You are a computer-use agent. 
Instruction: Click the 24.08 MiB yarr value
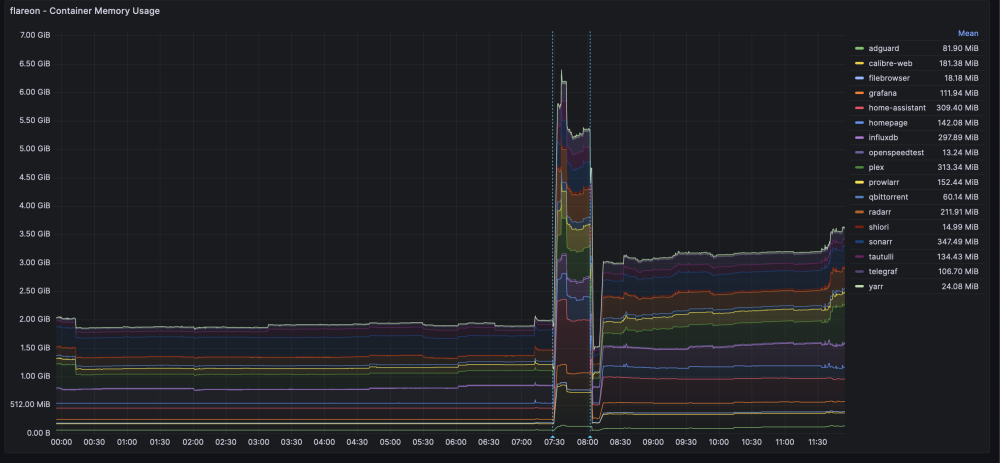pyautogui.click(x=960, y=286)
